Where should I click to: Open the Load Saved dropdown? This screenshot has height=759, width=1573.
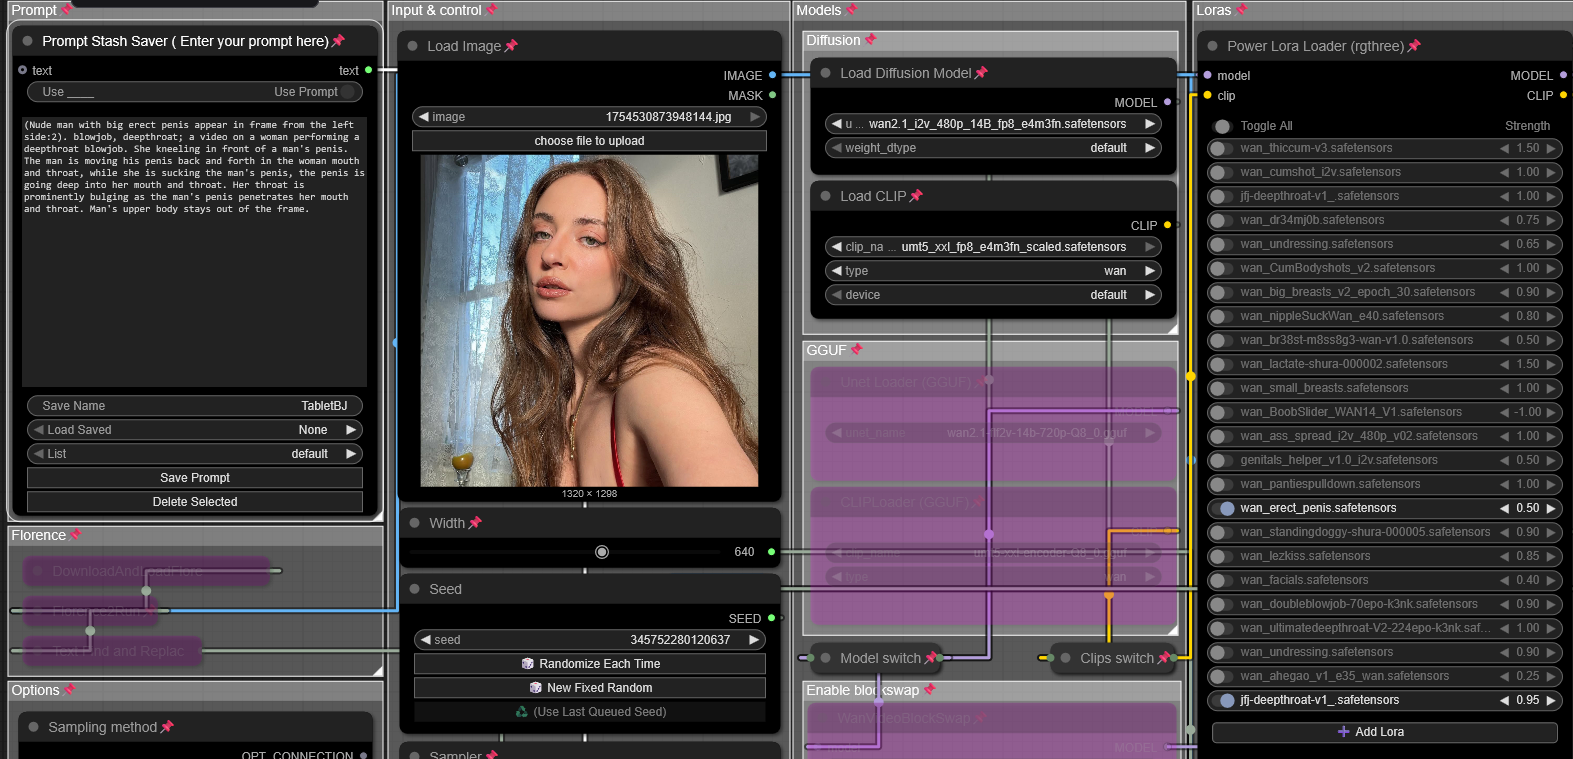tap(195, 430)
